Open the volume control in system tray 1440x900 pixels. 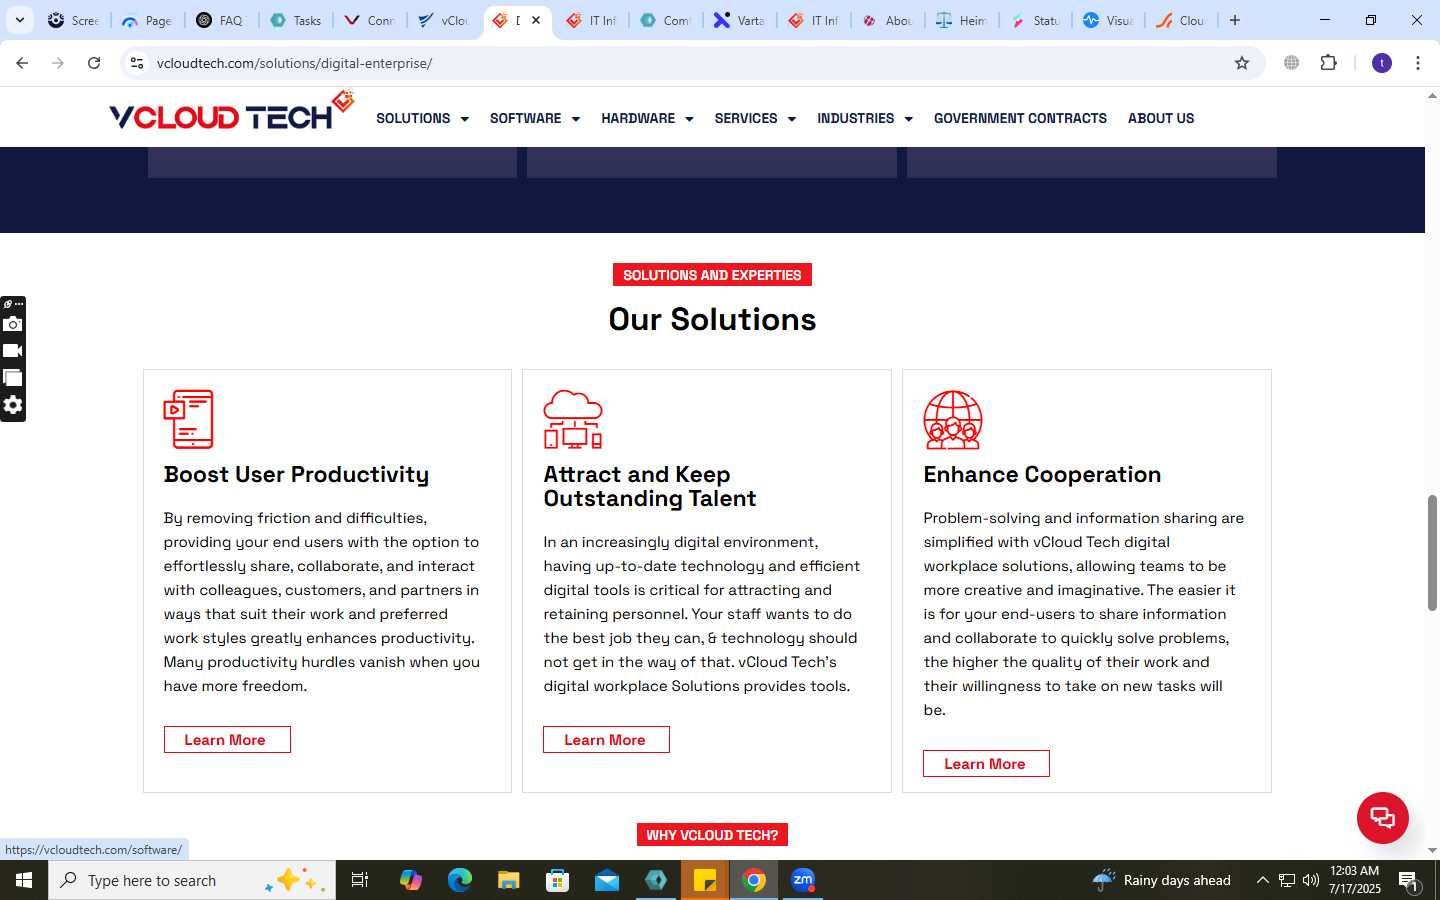click(1311, 880)
